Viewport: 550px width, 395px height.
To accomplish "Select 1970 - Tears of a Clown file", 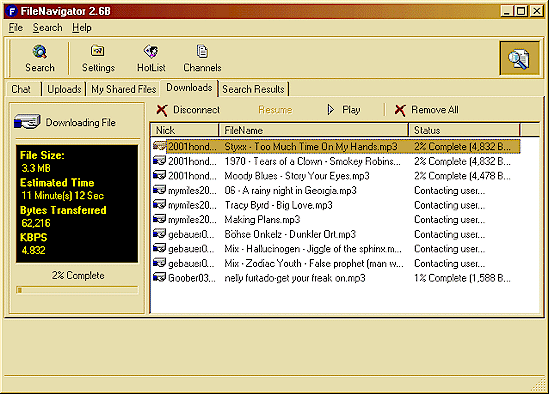I will (313, 161).
